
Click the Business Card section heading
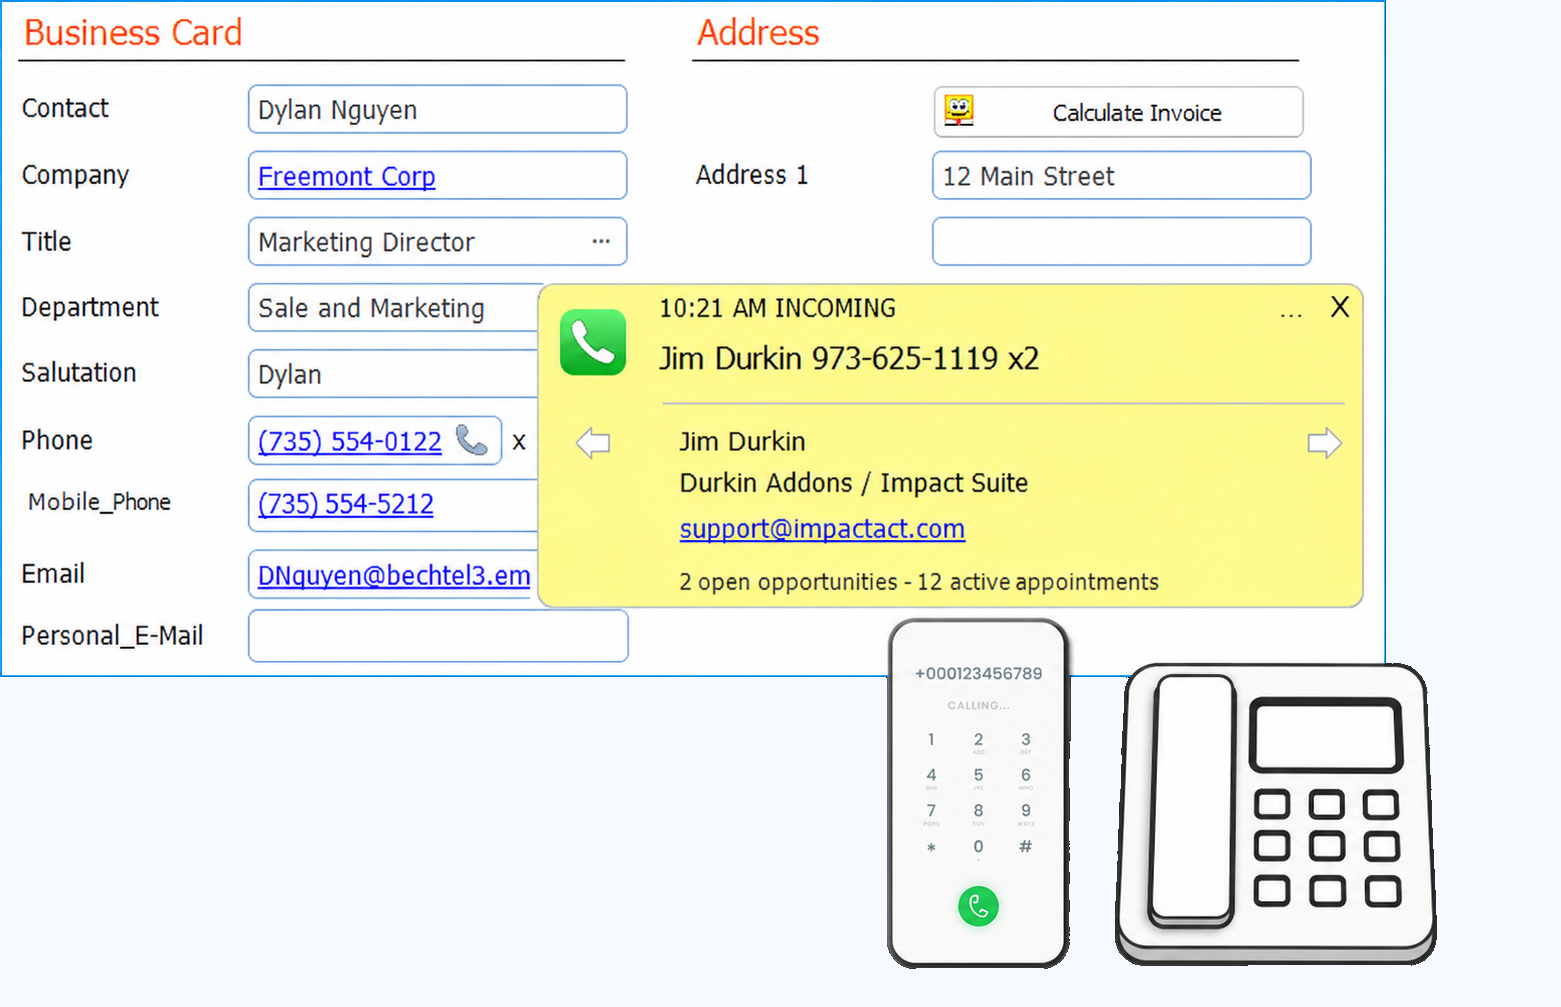pyautogui.click(x=133, y=33)
